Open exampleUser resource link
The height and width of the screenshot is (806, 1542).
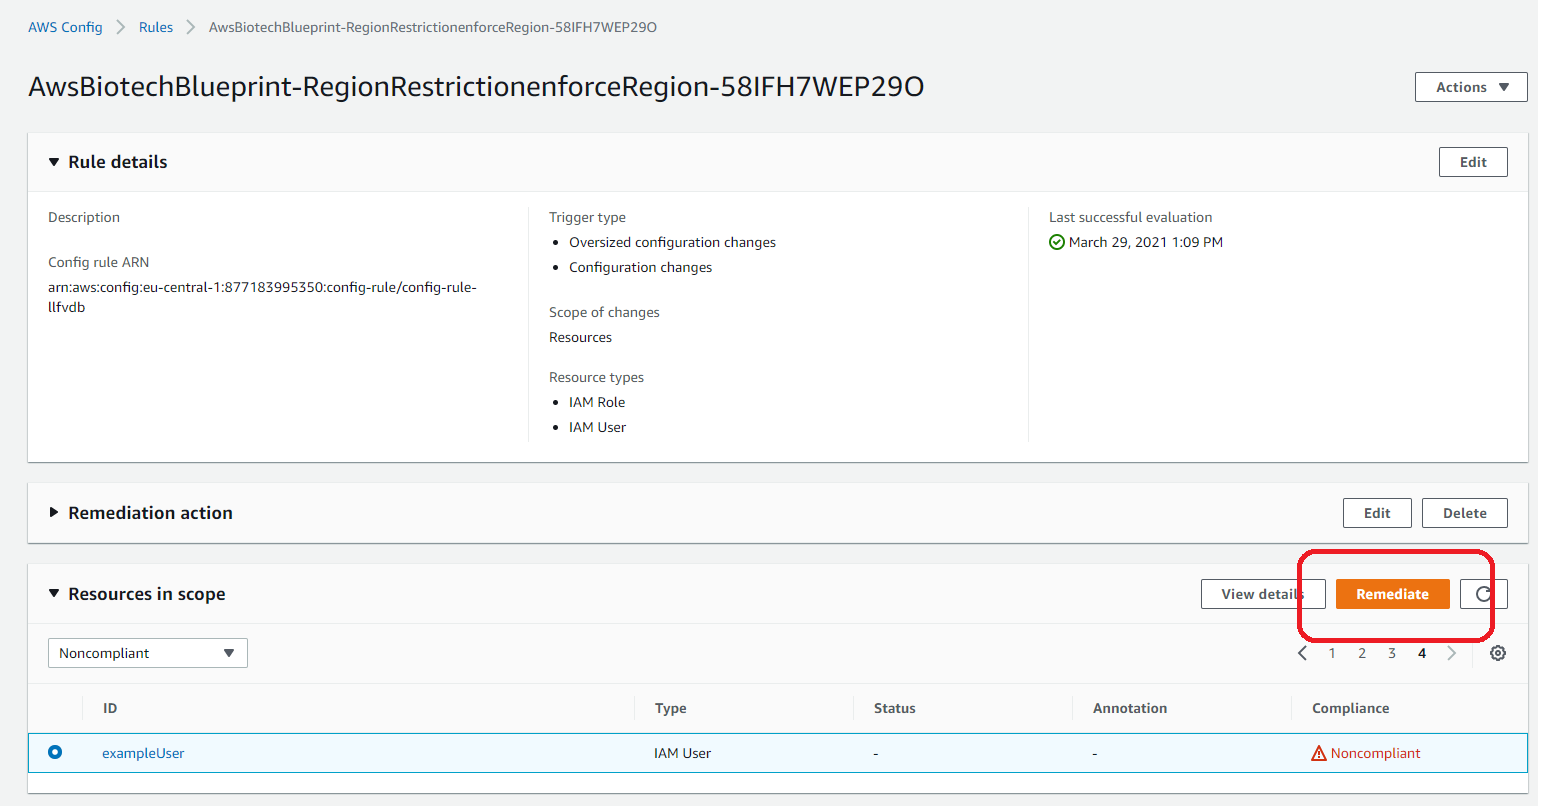point(143,753)
